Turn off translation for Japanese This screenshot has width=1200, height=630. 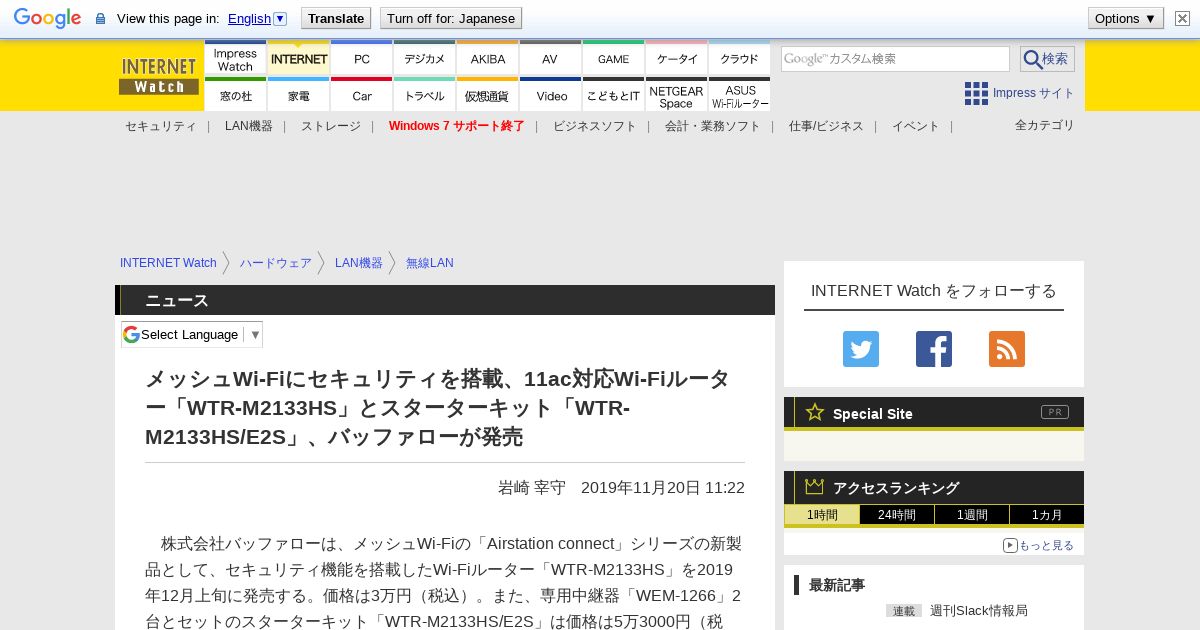tap(451, 18)
